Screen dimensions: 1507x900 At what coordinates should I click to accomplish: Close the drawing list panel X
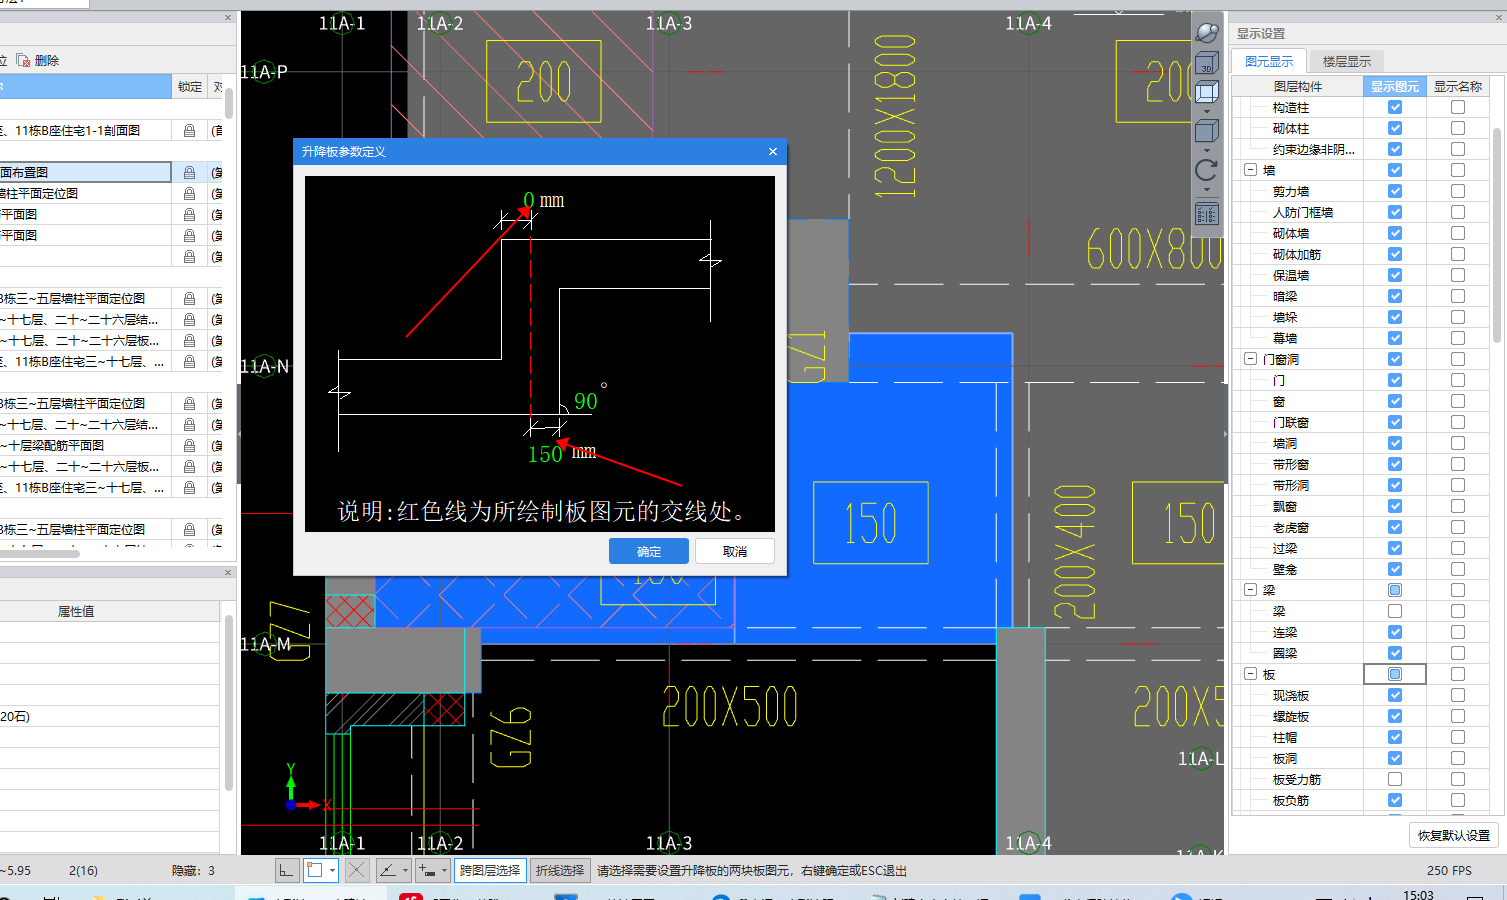point(228,17)
